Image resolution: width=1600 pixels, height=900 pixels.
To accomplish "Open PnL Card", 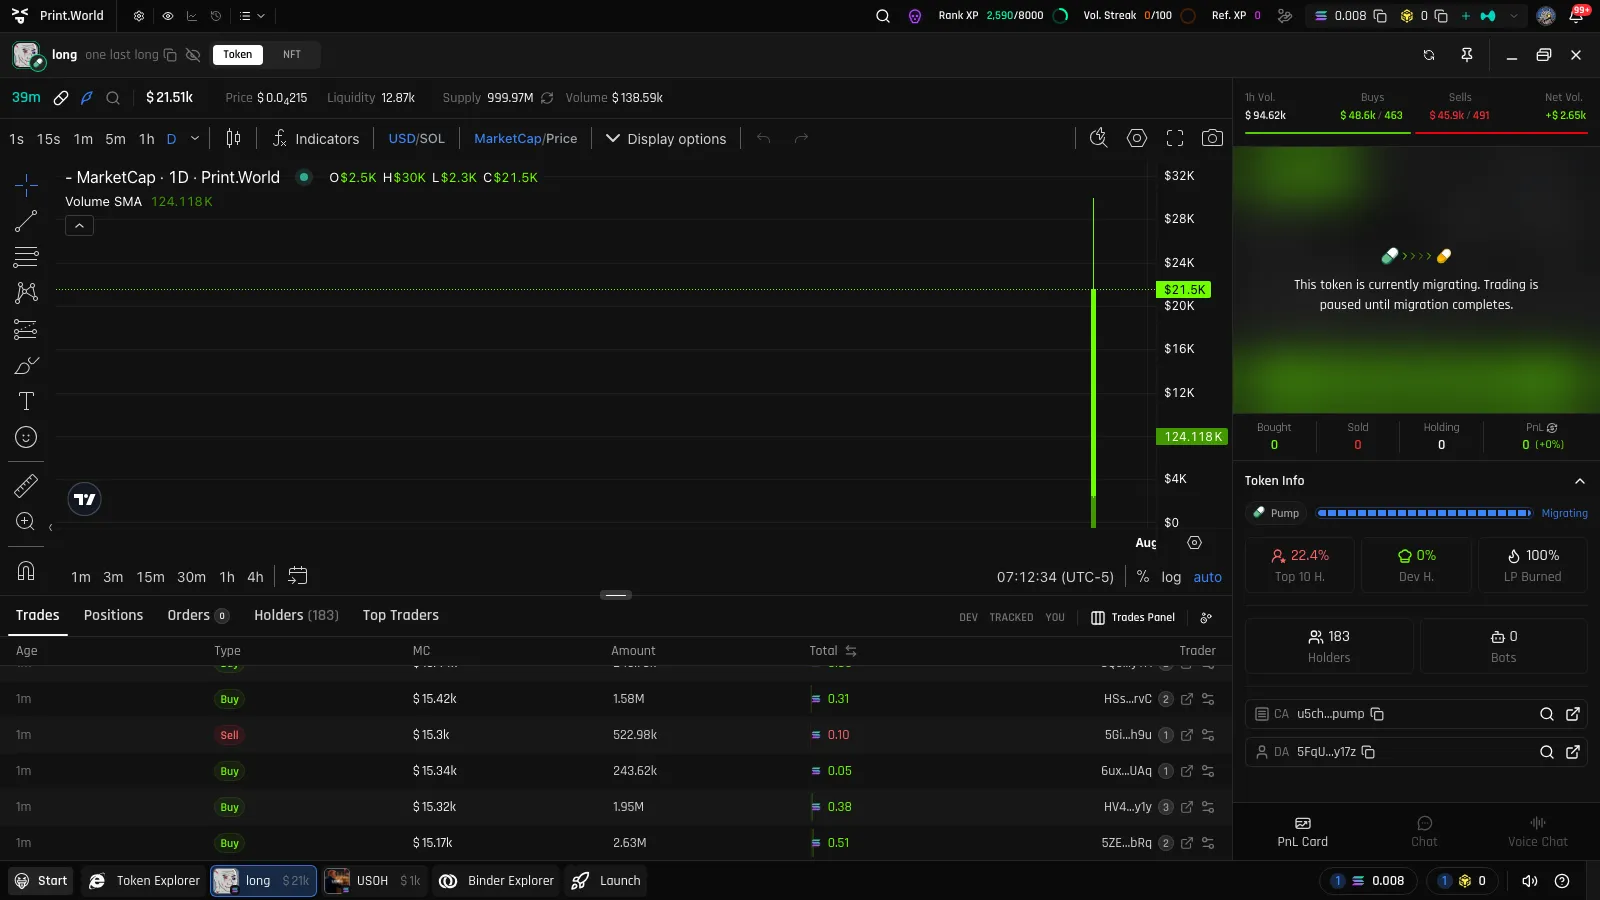I will [1302, 832].
